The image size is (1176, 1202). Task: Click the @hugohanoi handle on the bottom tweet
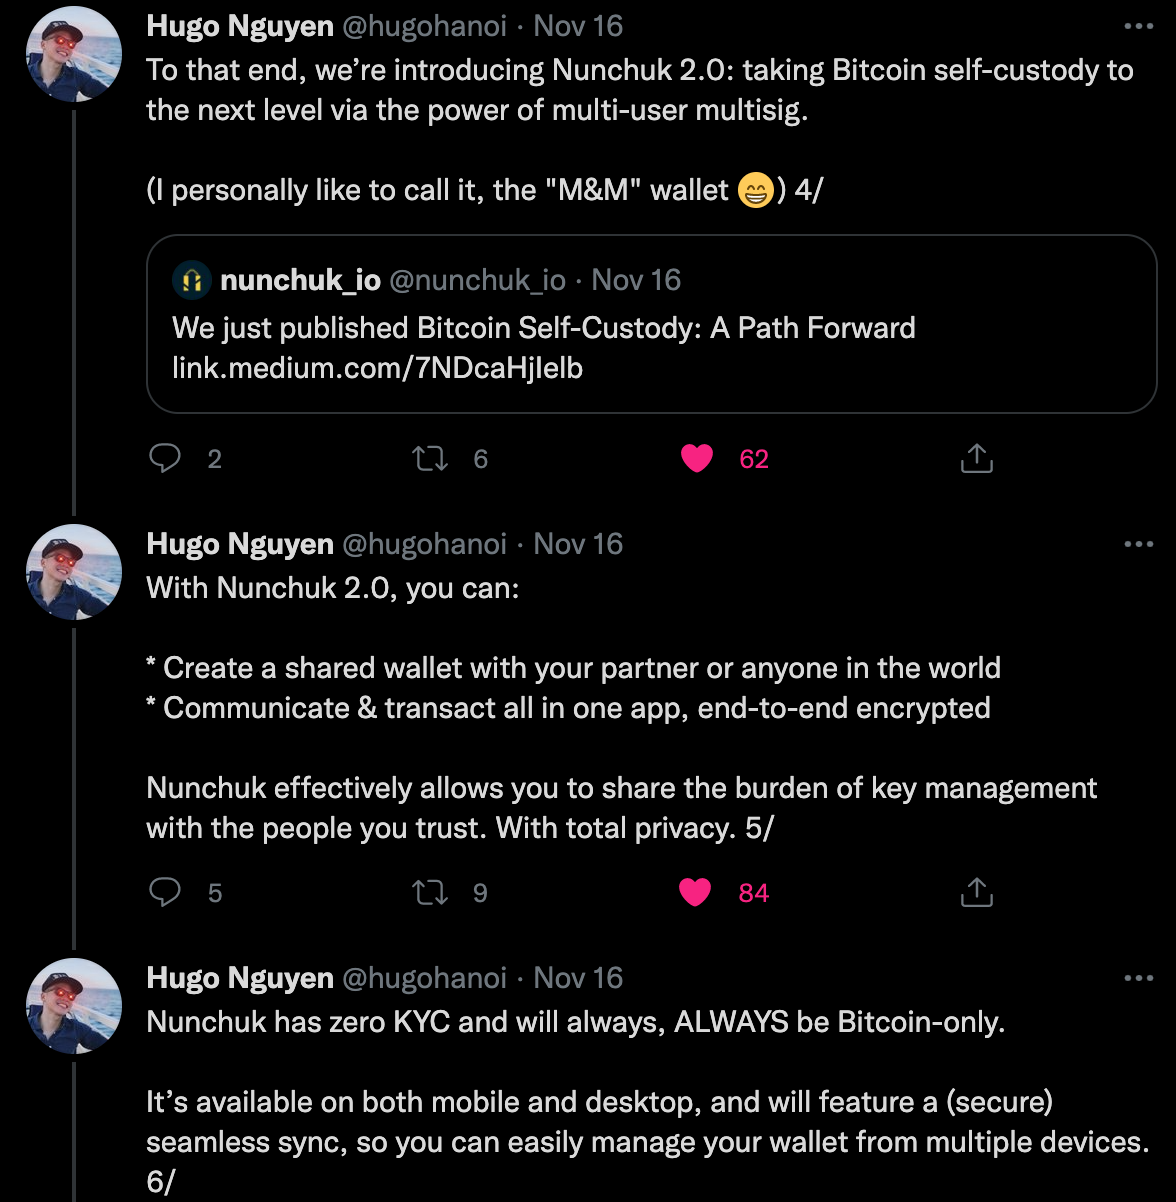click(x=424, y=977)
